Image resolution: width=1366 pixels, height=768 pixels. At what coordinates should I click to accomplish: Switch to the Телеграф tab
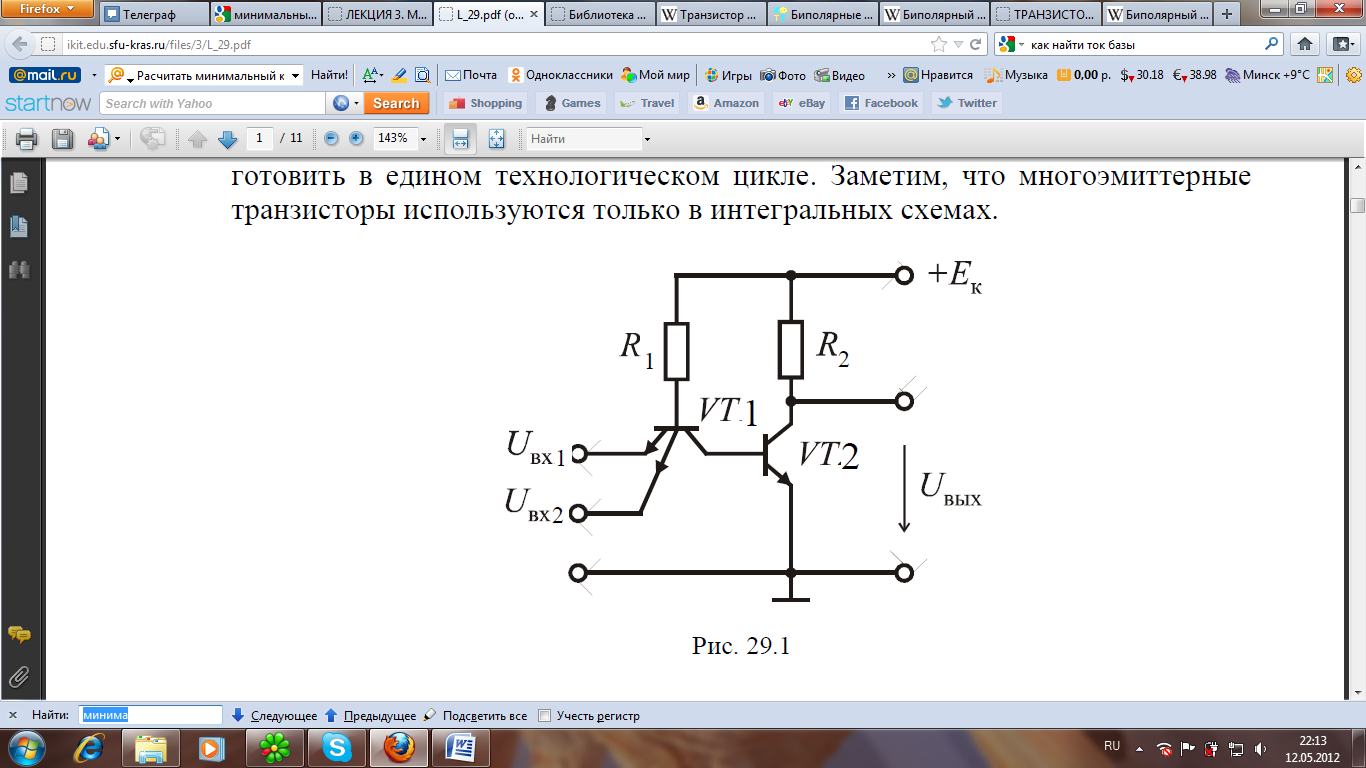tap(153, 15)
